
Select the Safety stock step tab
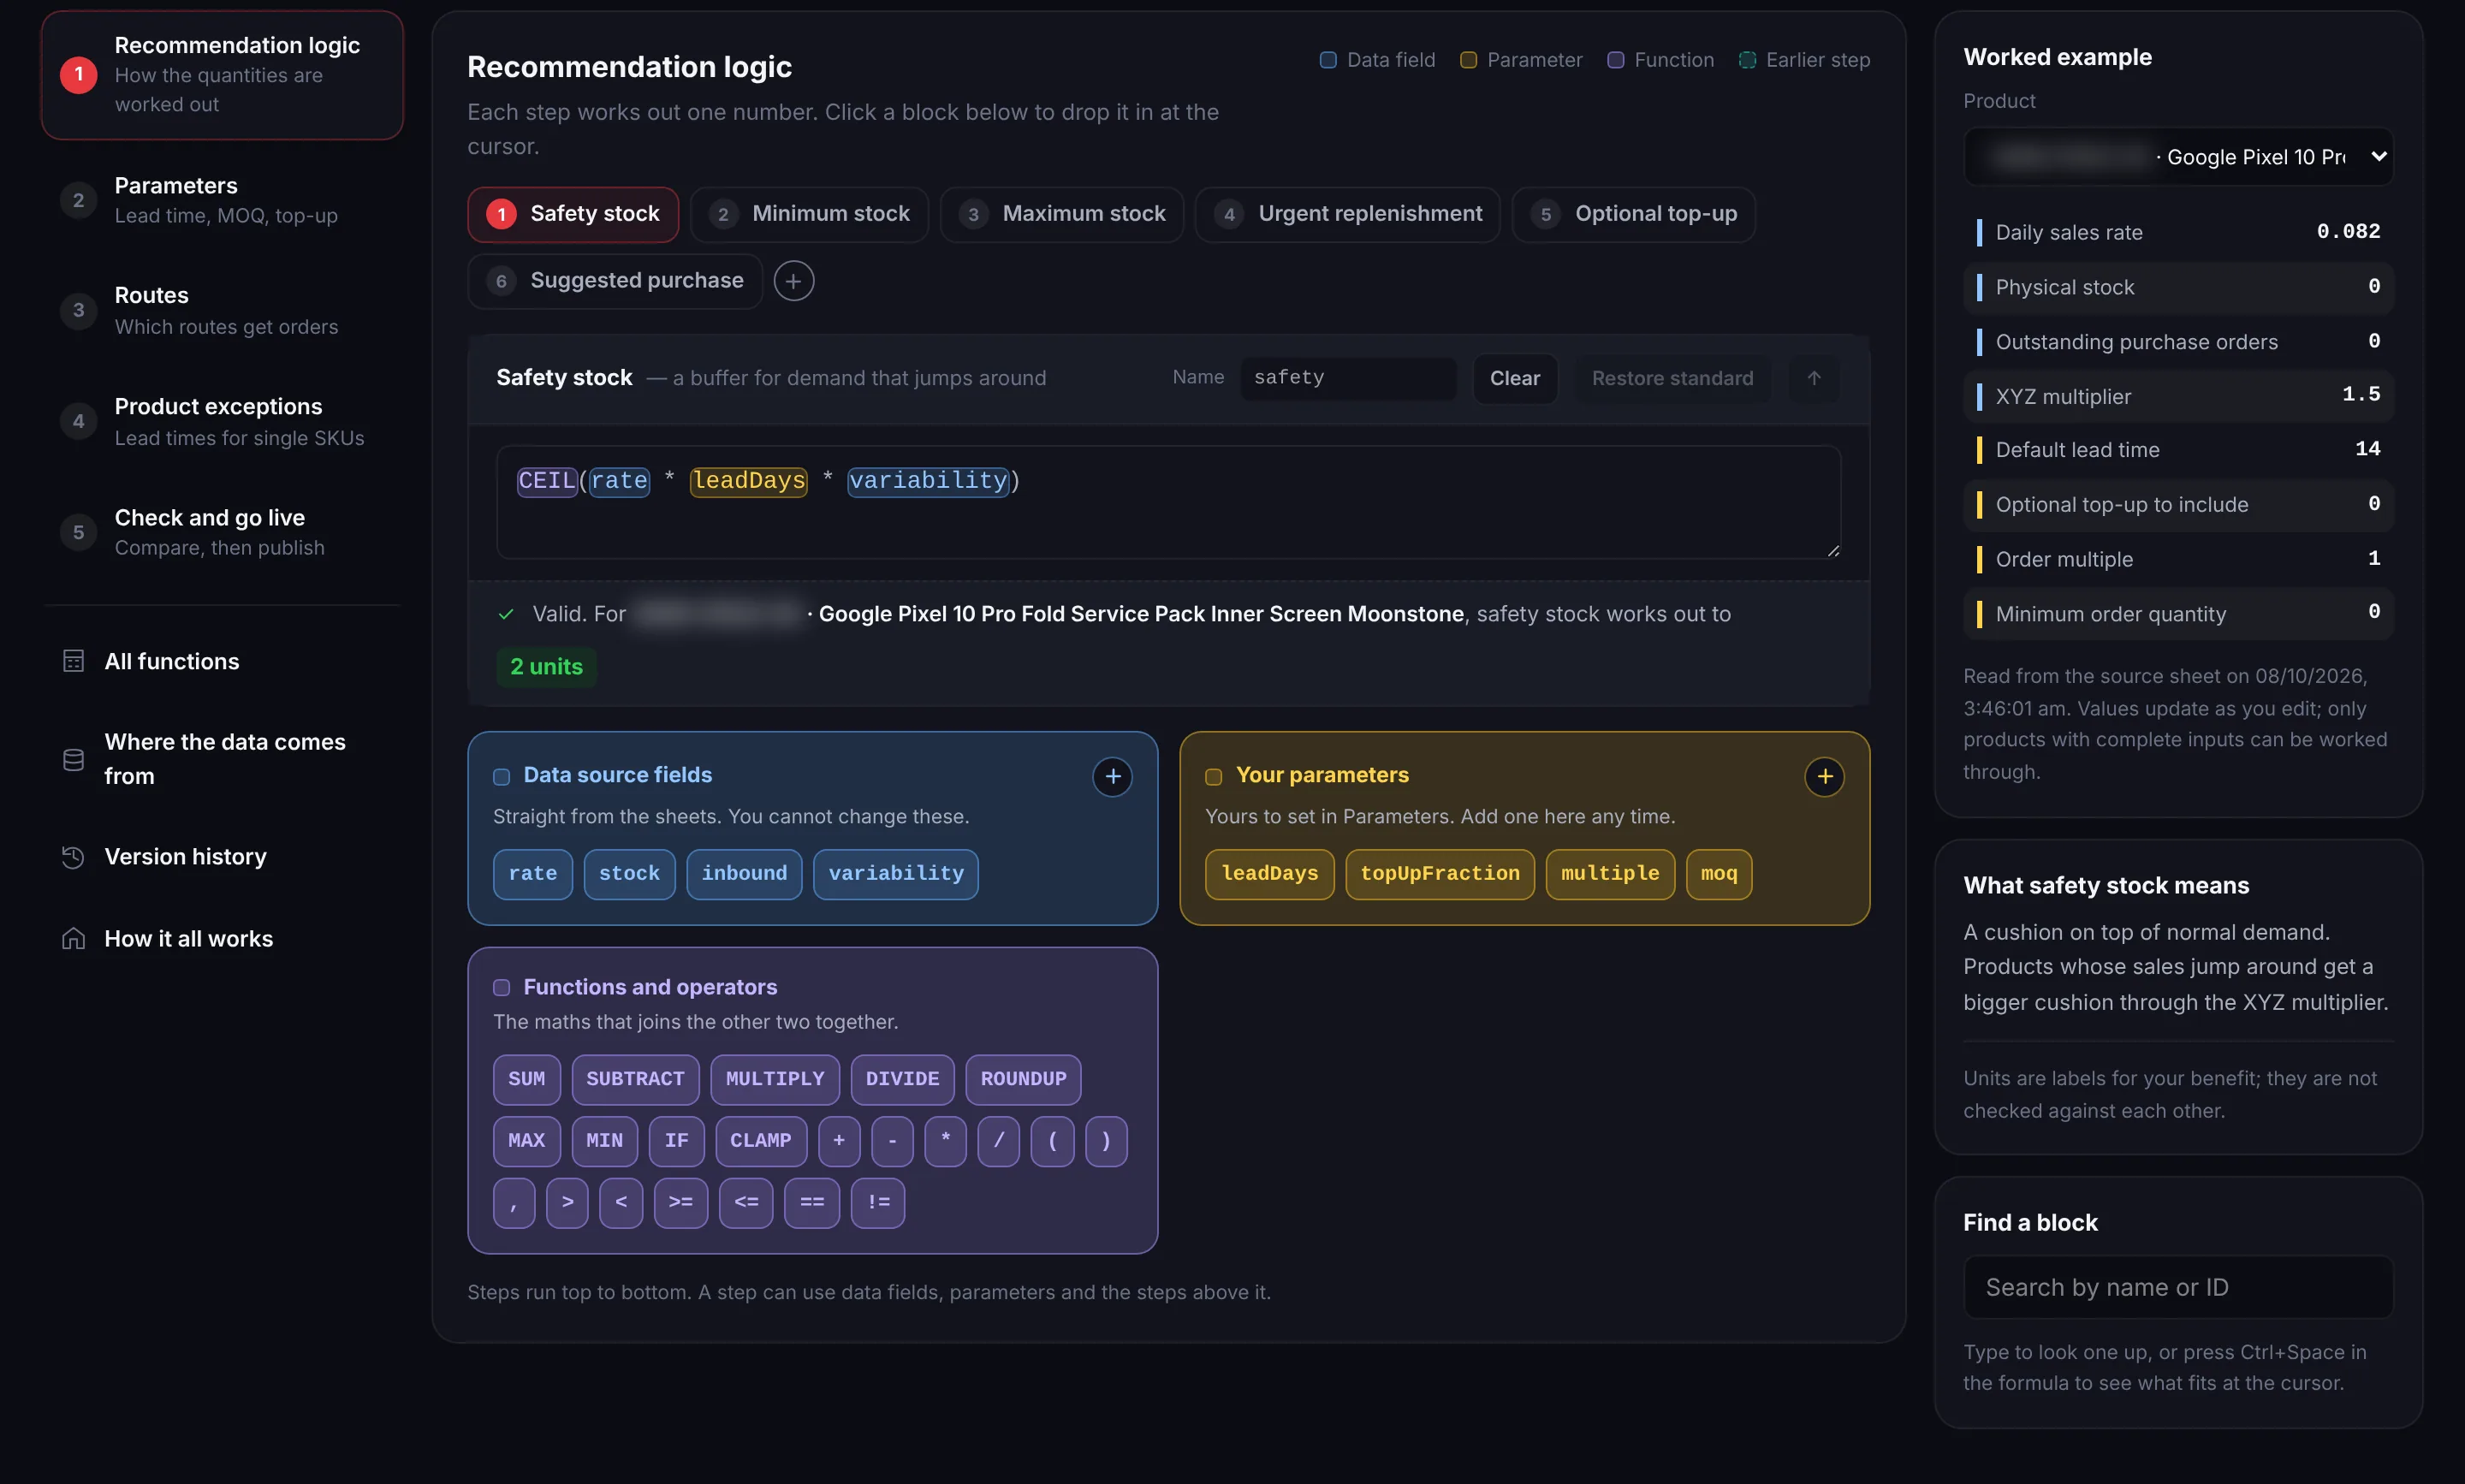point(573,214)
